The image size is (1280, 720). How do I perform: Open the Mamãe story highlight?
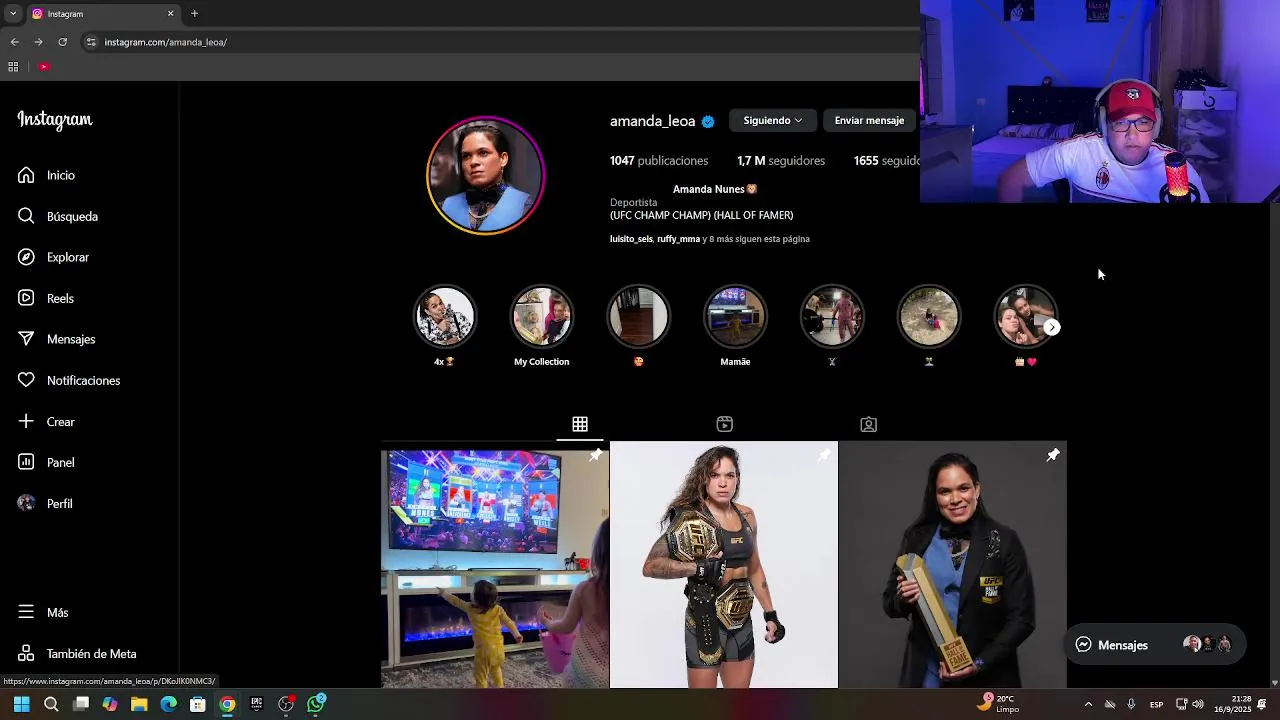pyautogui.click(x=735, y=325)
